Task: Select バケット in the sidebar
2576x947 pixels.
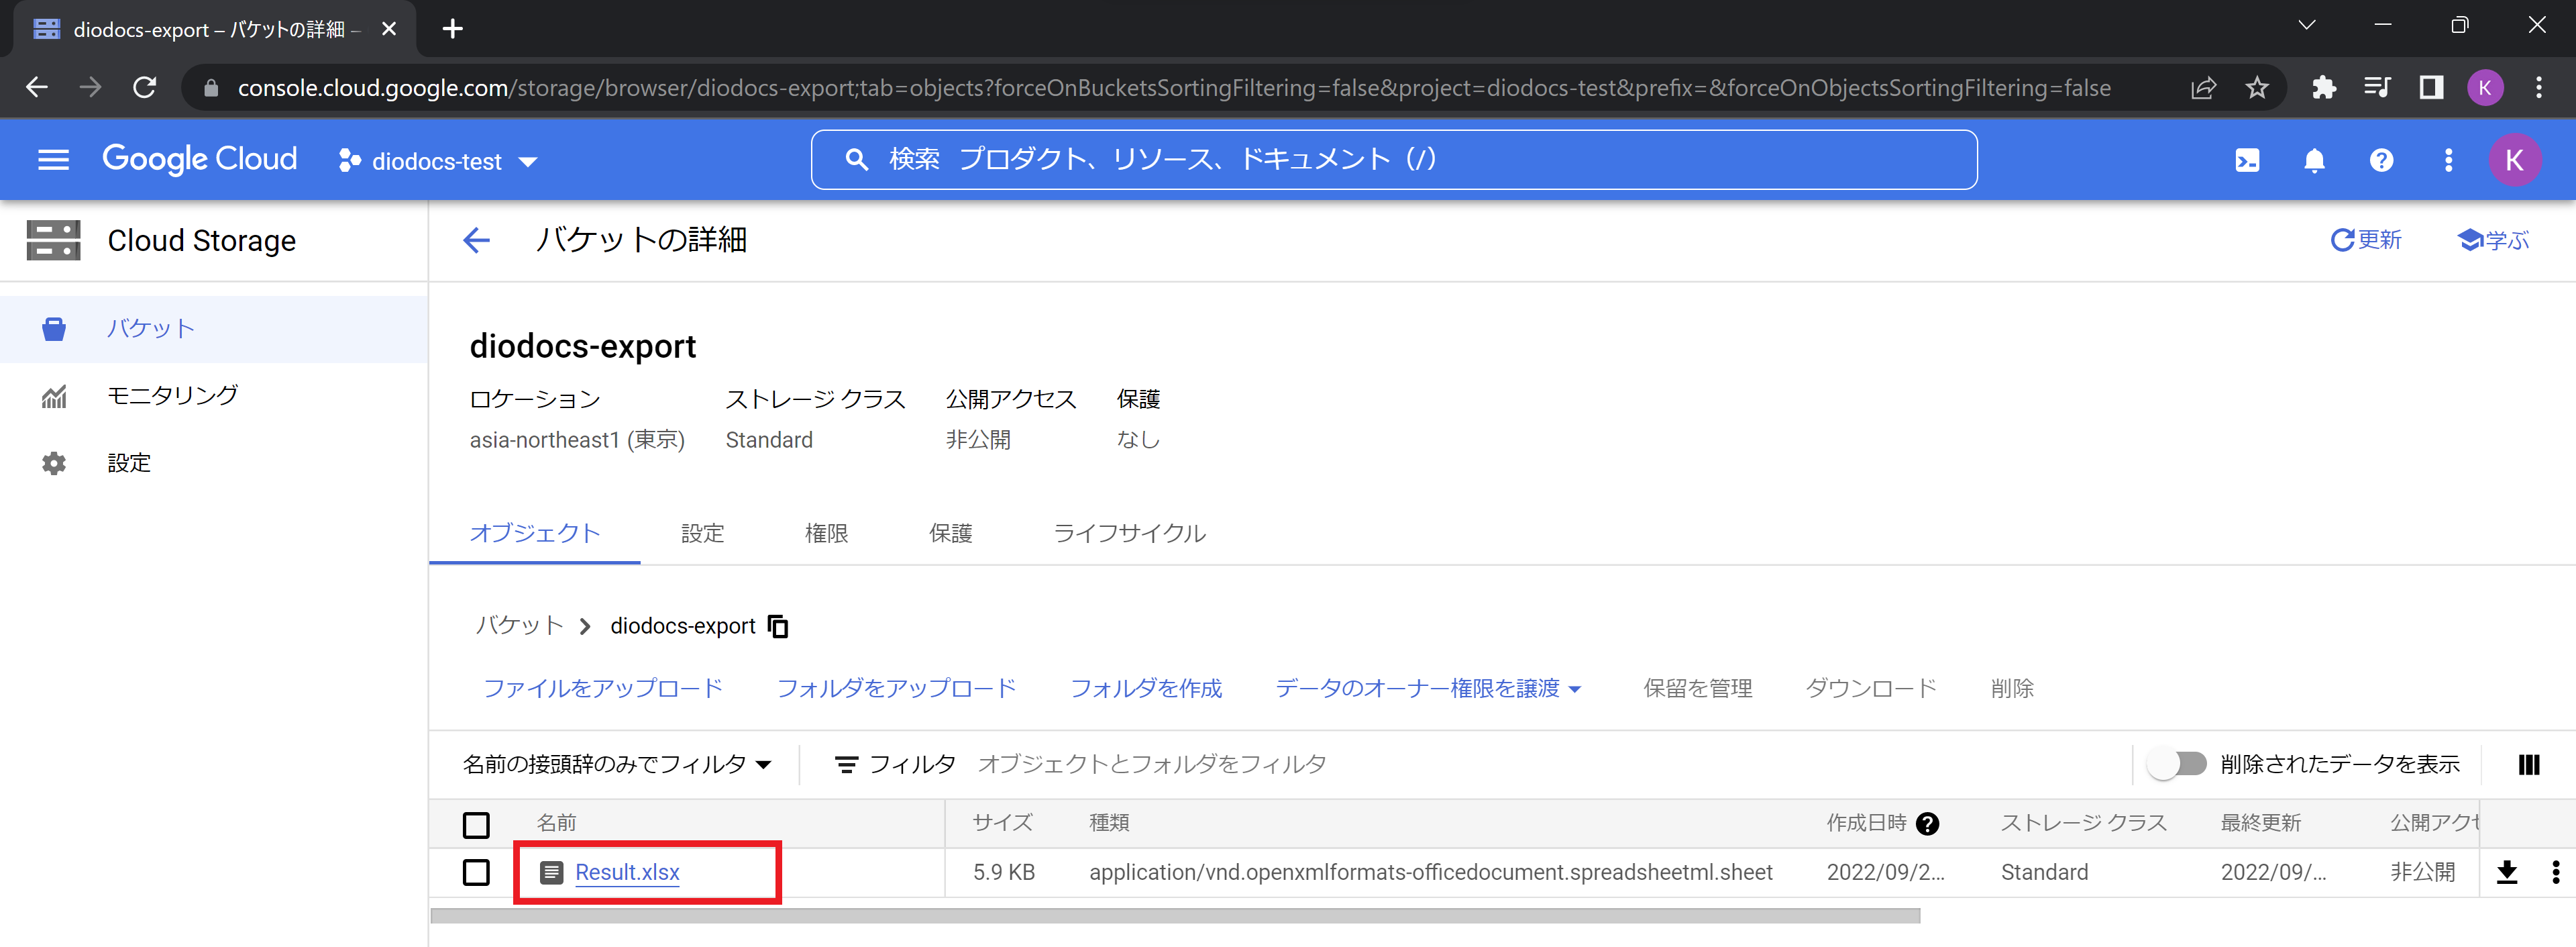Action: [214, 329]
